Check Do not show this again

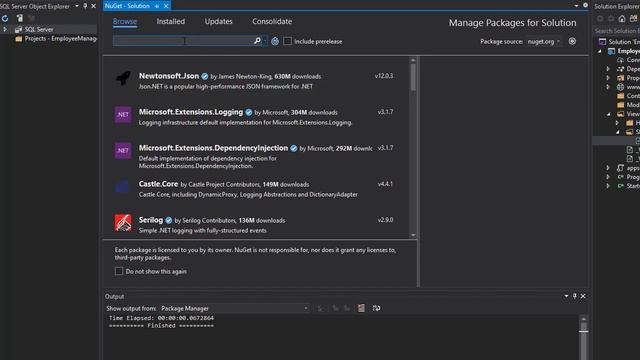tap(119, 271)
